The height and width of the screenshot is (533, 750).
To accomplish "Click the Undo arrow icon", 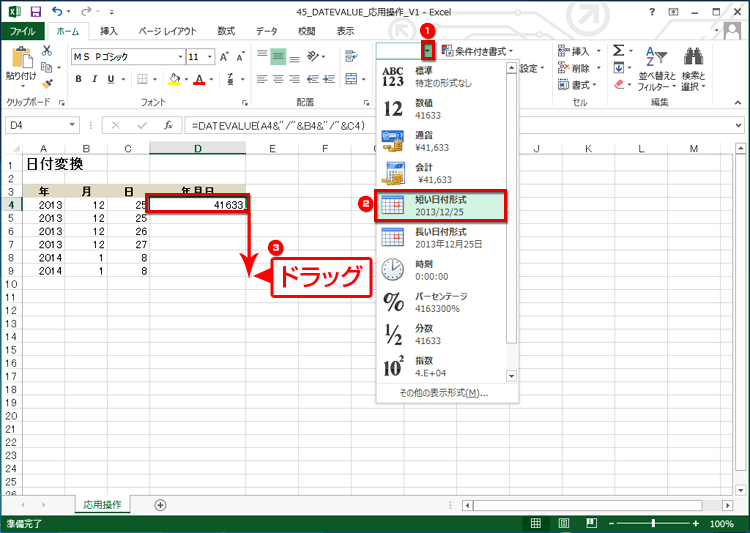I will click(57, 11).
